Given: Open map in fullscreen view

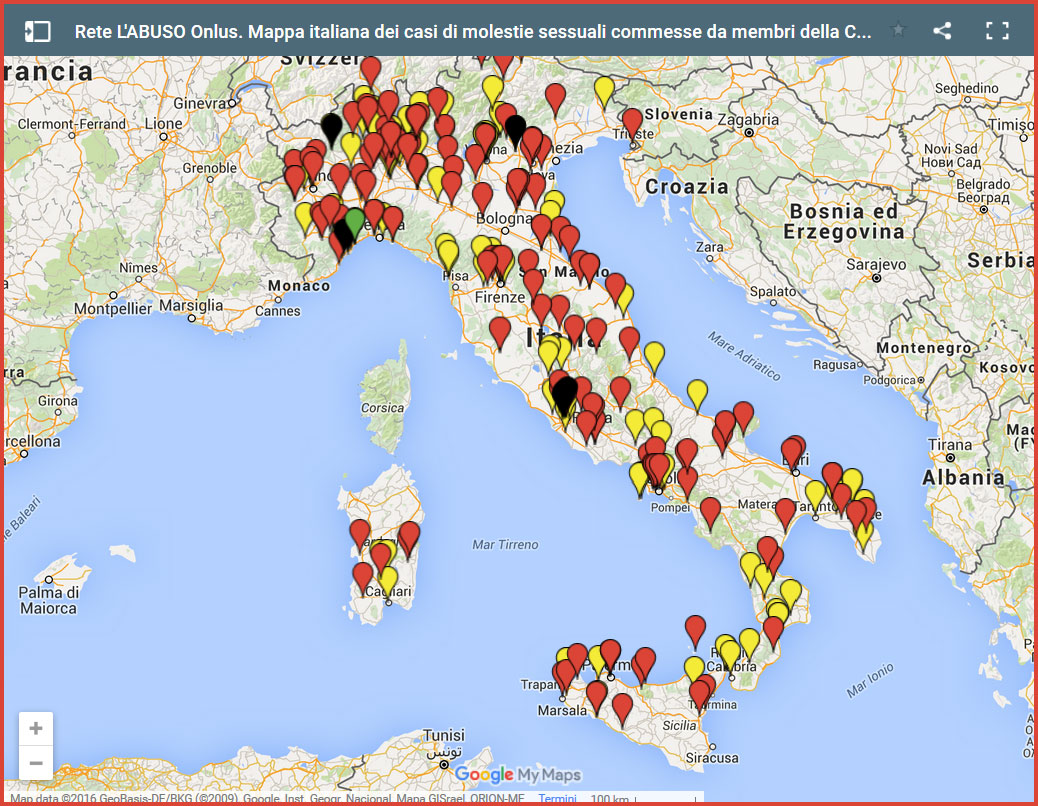Looking at the screenshot, I should tap(997, 30).
